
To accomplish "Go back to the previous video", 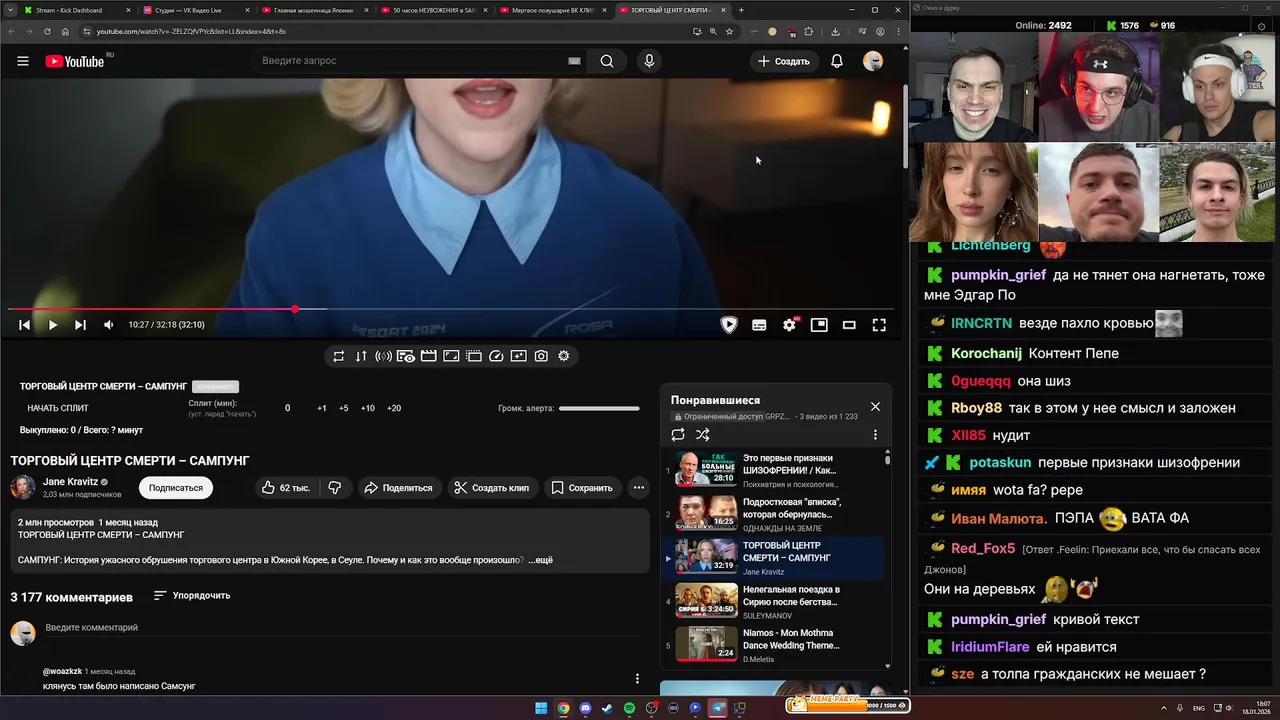I will (x=24, y=325).
